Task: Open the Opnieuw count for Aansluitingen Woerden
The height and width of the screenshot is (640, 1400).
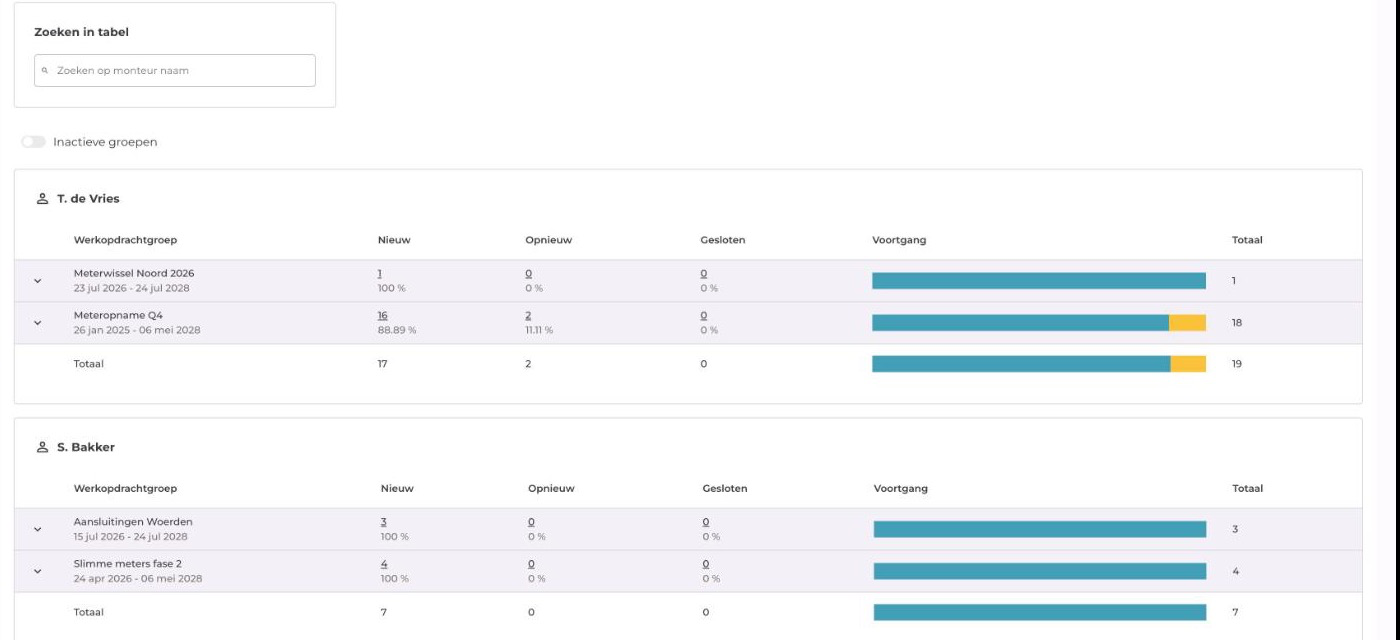Action: coord(530,522)
